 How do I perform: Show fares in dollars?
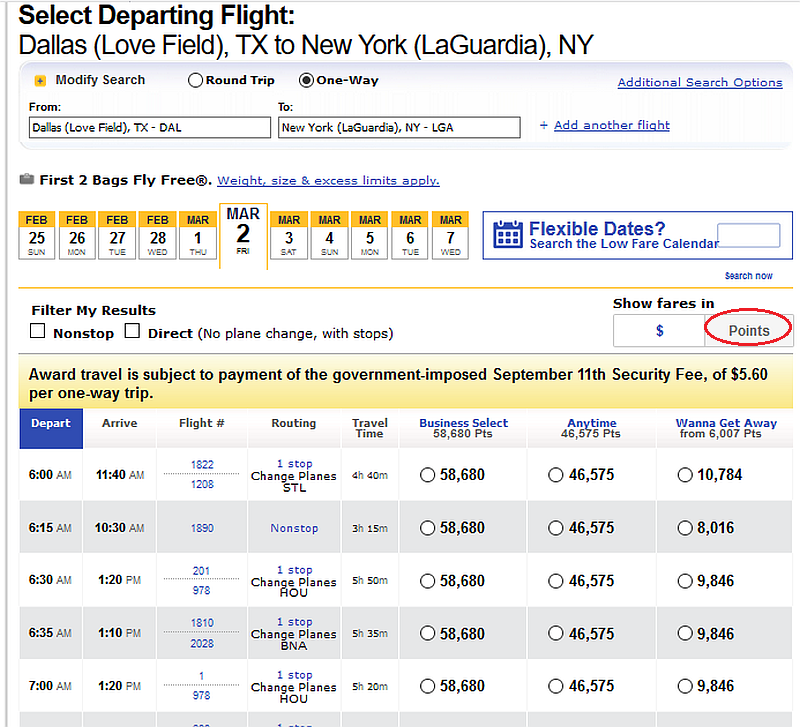pyautogui.click(x=659, y=331)
